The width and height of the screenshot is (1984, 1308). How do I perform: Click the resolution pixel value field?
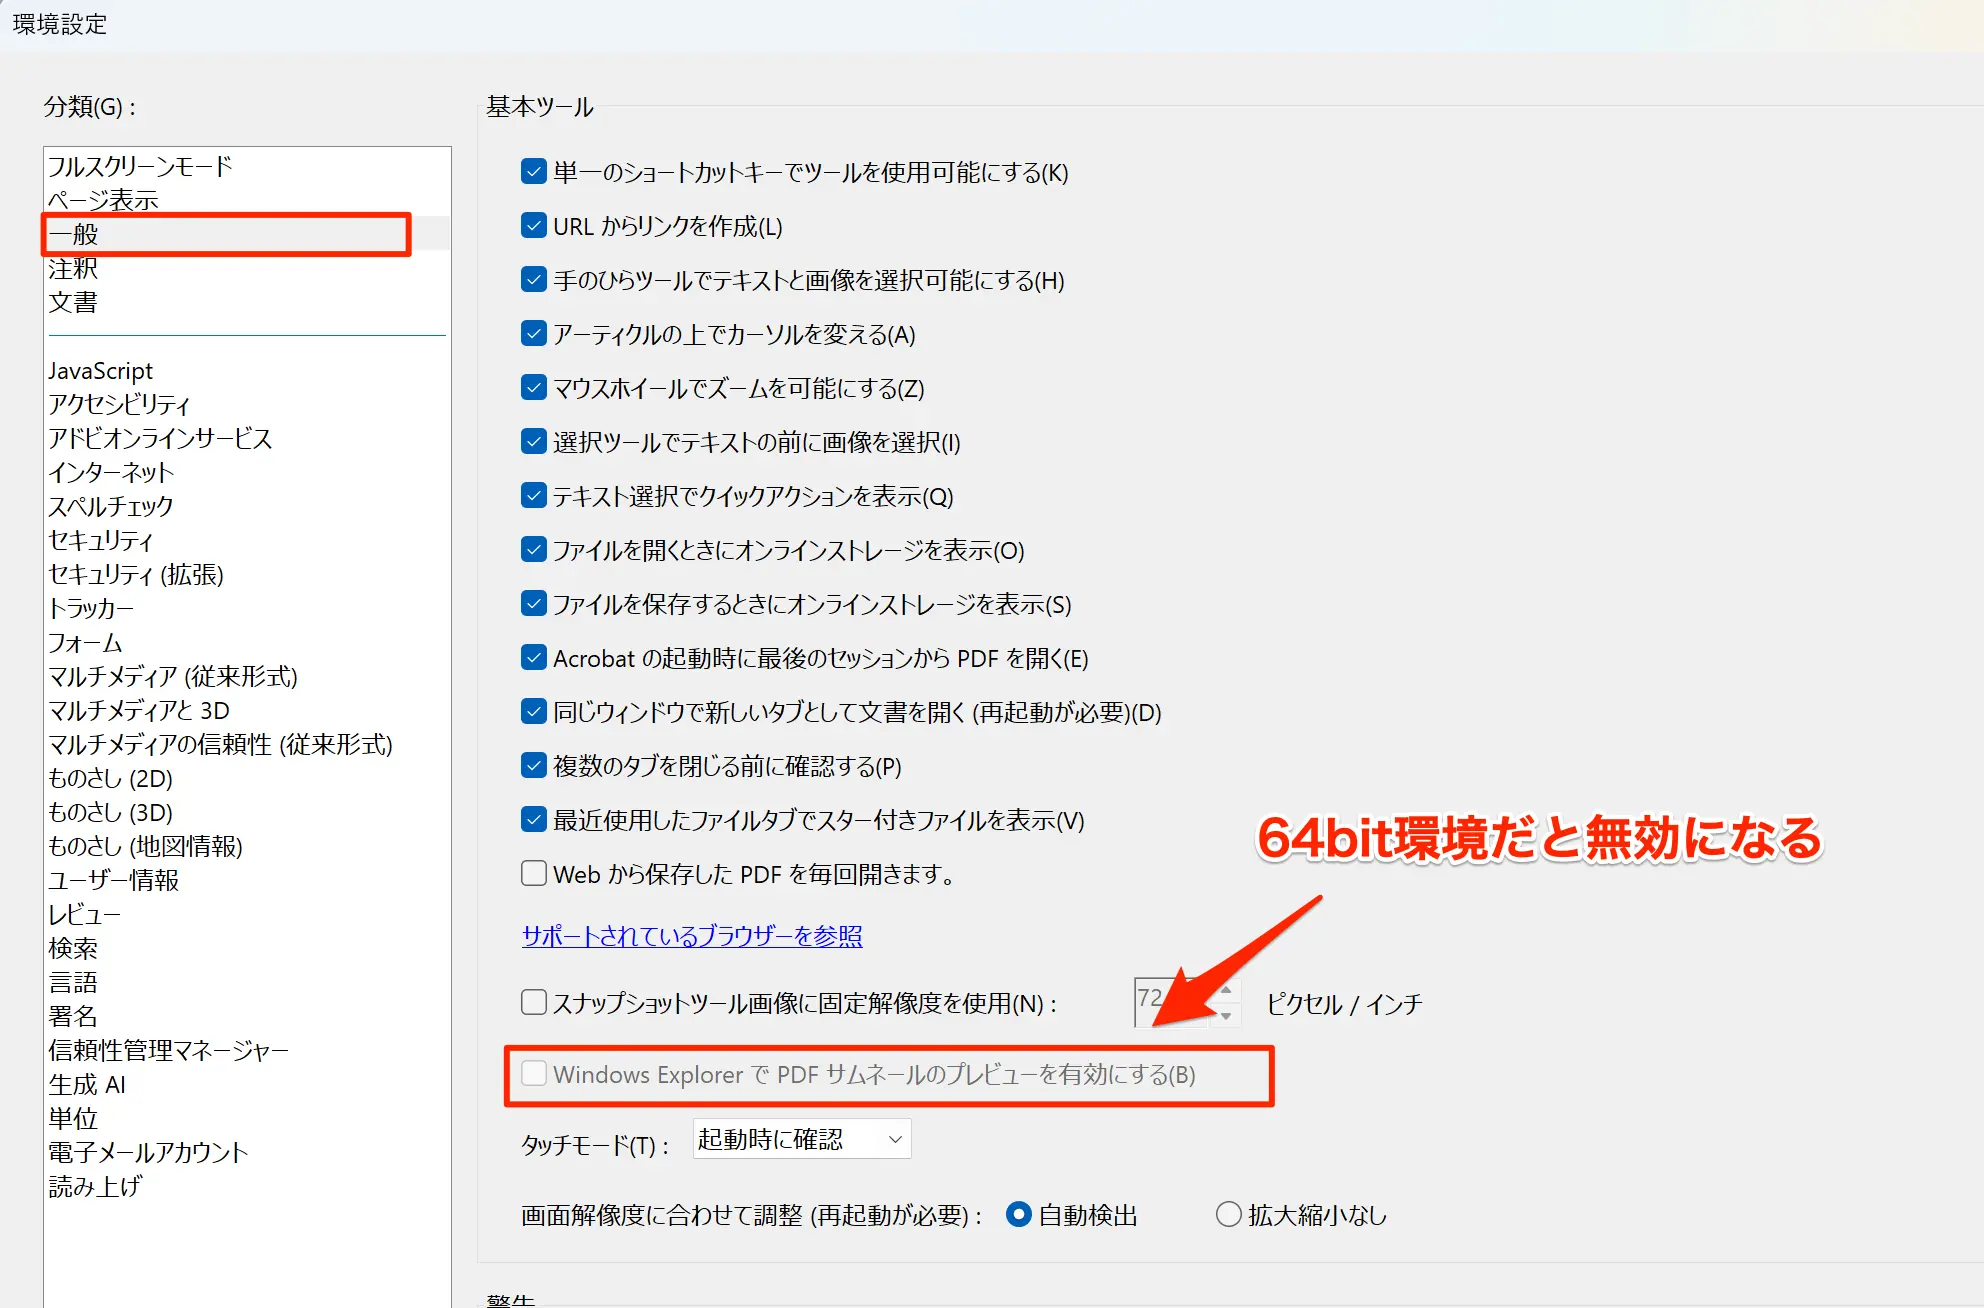(x=1150, y=999)
